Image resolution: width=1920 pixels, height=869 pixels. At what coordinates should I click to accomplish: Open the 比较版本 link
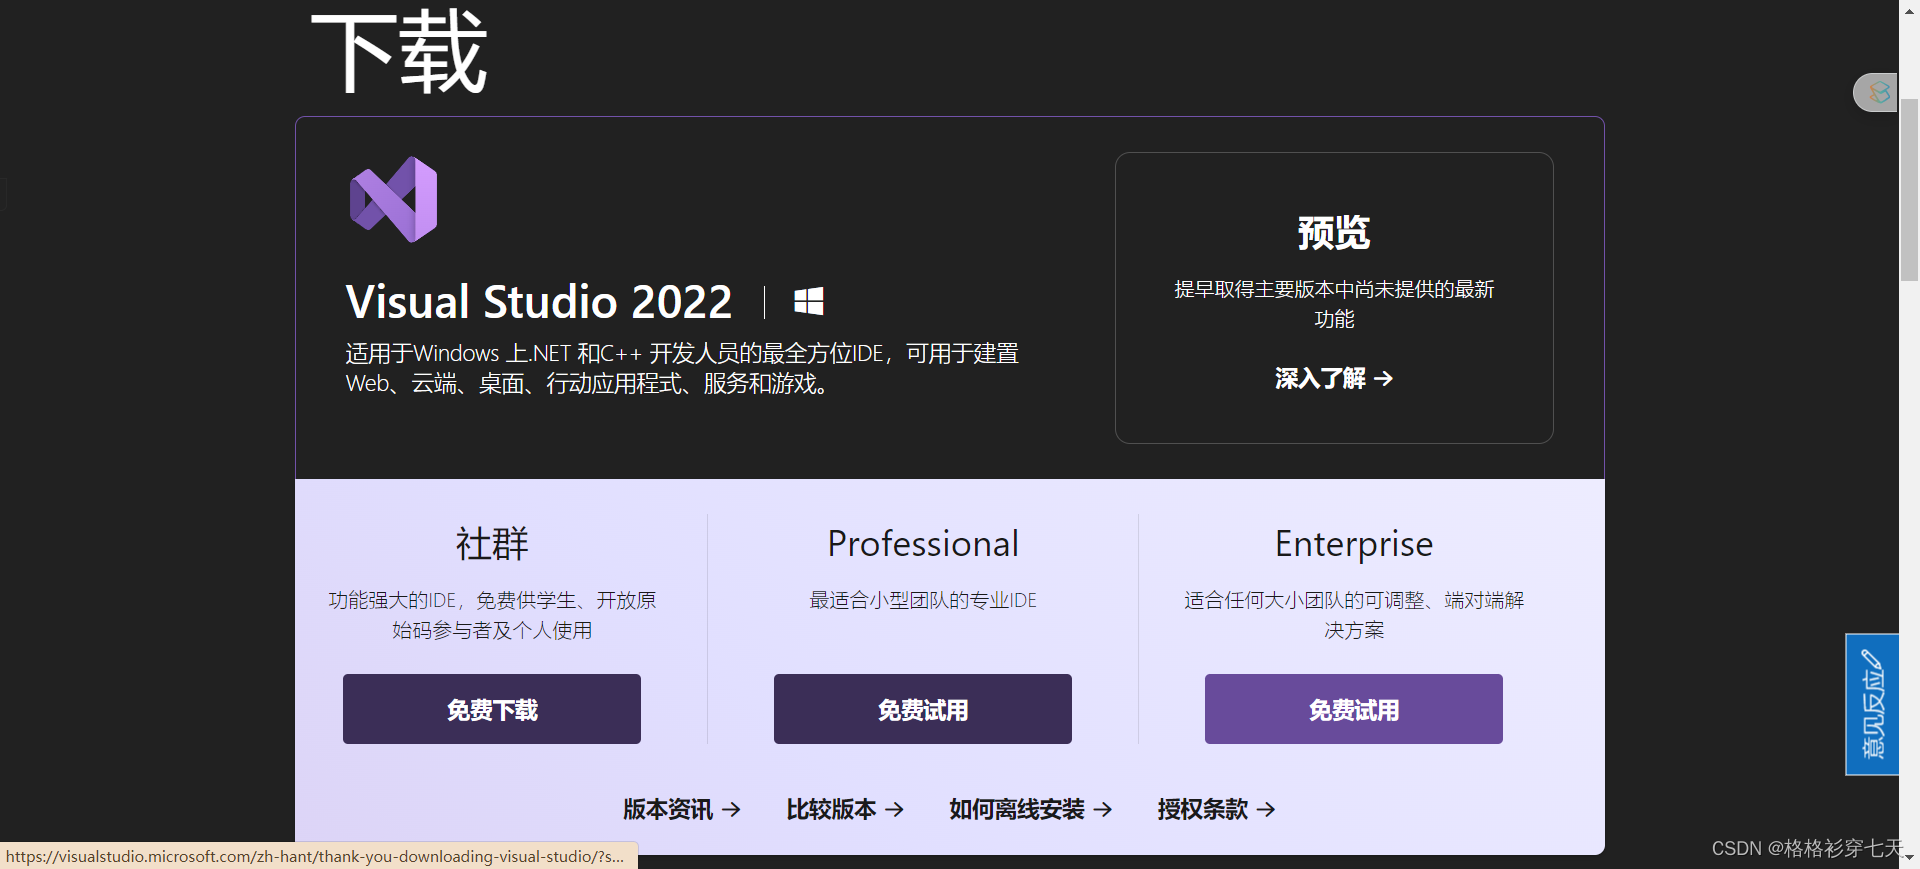[x=845, y=809]
